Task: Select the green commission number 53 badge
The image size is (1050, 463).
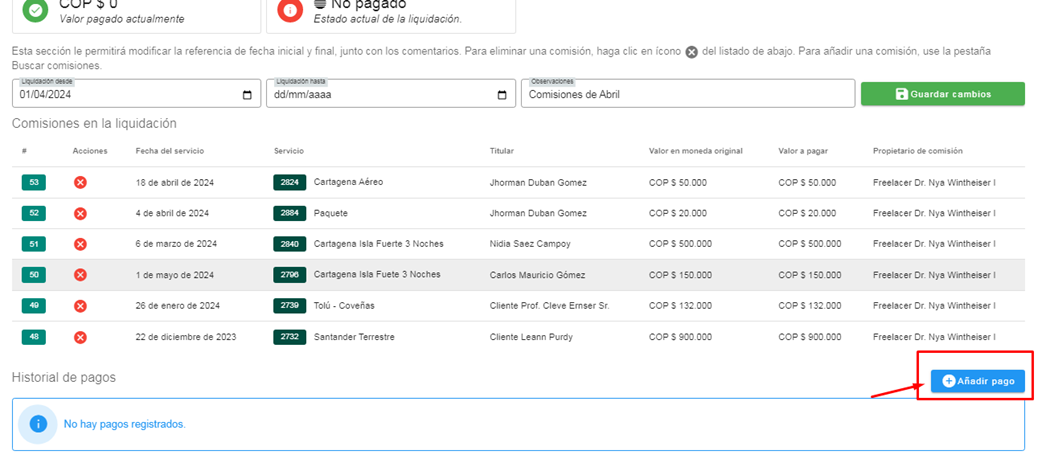Action: [34, 183]
